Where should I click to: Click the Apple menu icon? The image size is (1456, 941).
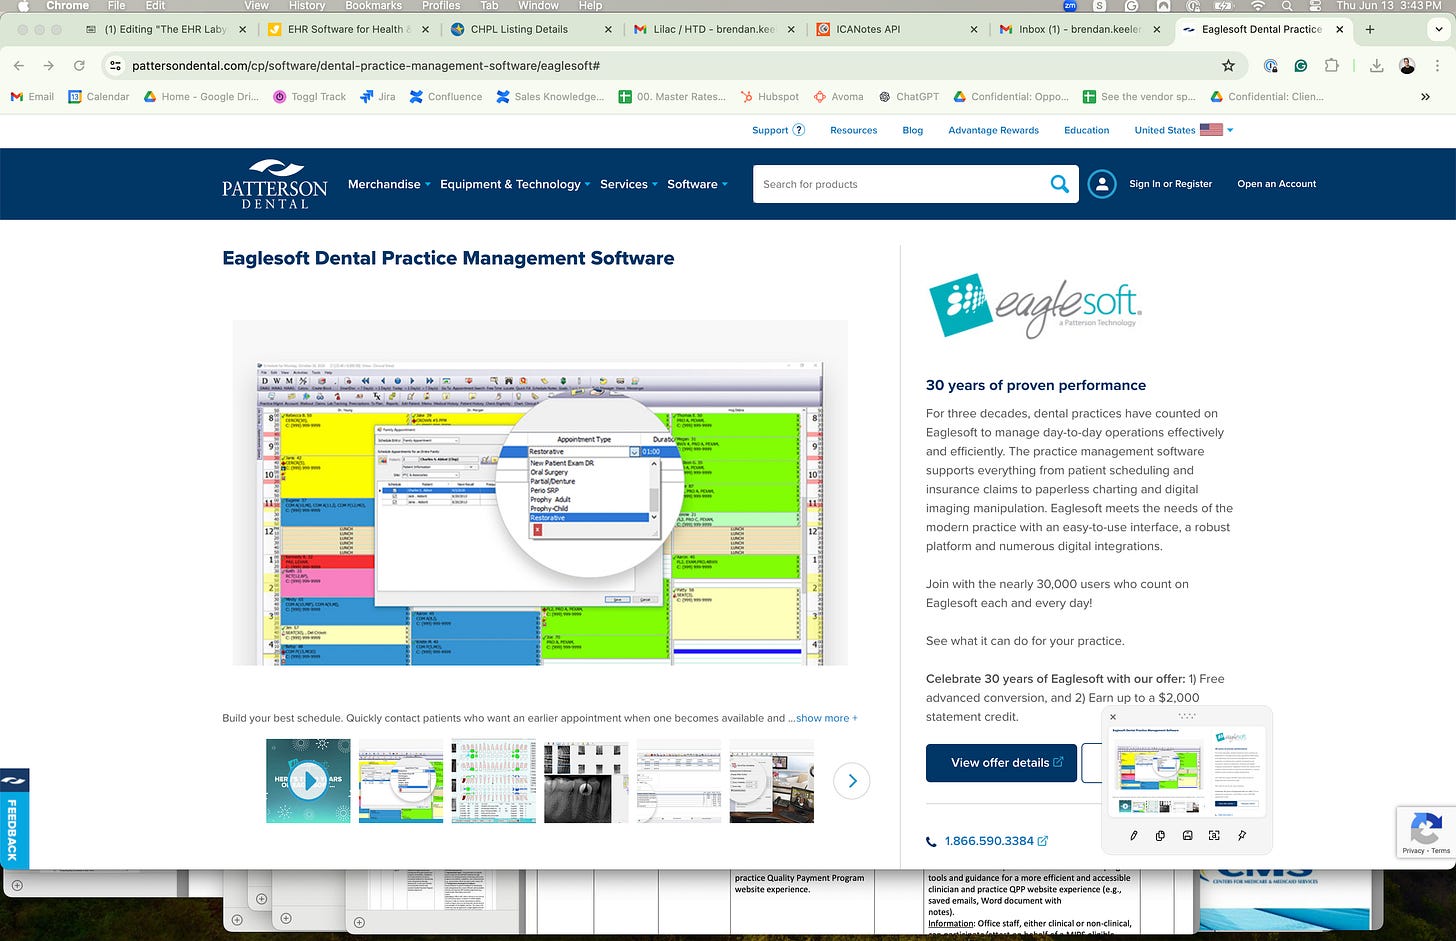click(24, 5)
